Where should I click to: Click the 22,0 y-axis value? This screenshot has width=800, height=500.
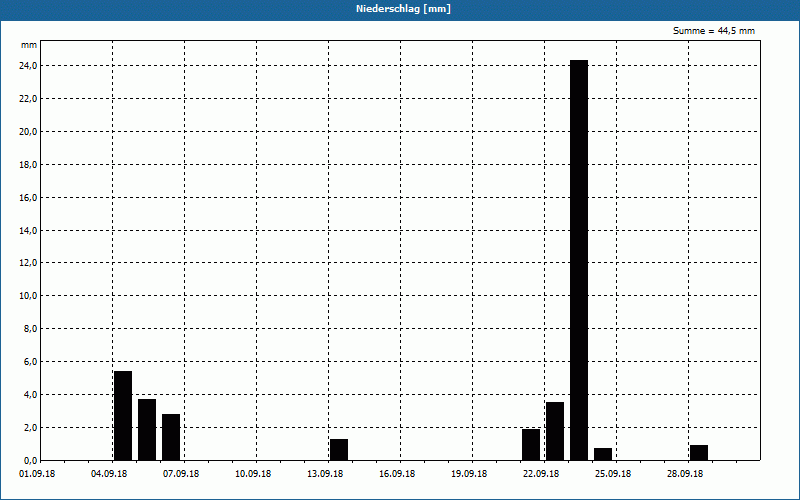coord(28,98)
